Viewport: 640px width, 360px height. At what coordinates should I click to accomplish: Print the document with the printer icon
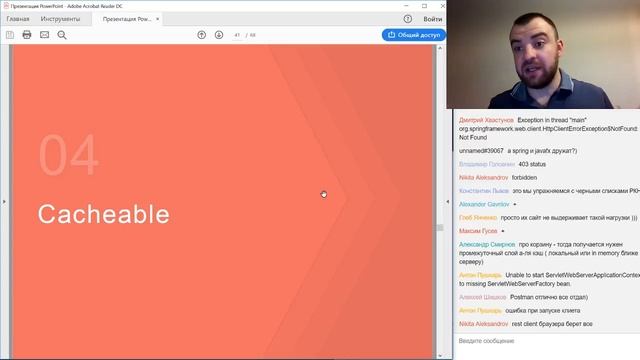point(27,35)
